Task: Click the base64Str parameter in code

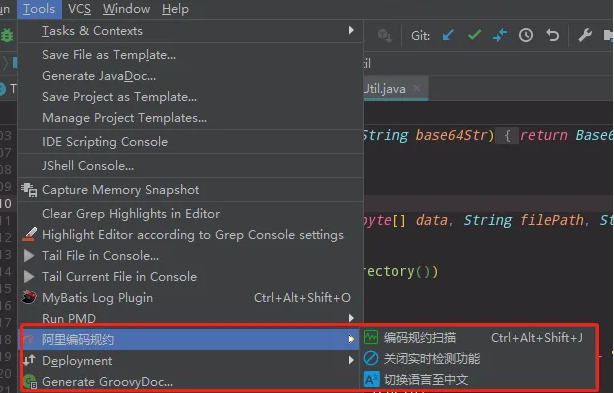Action: pyautogui.click(x=451, y=135)
